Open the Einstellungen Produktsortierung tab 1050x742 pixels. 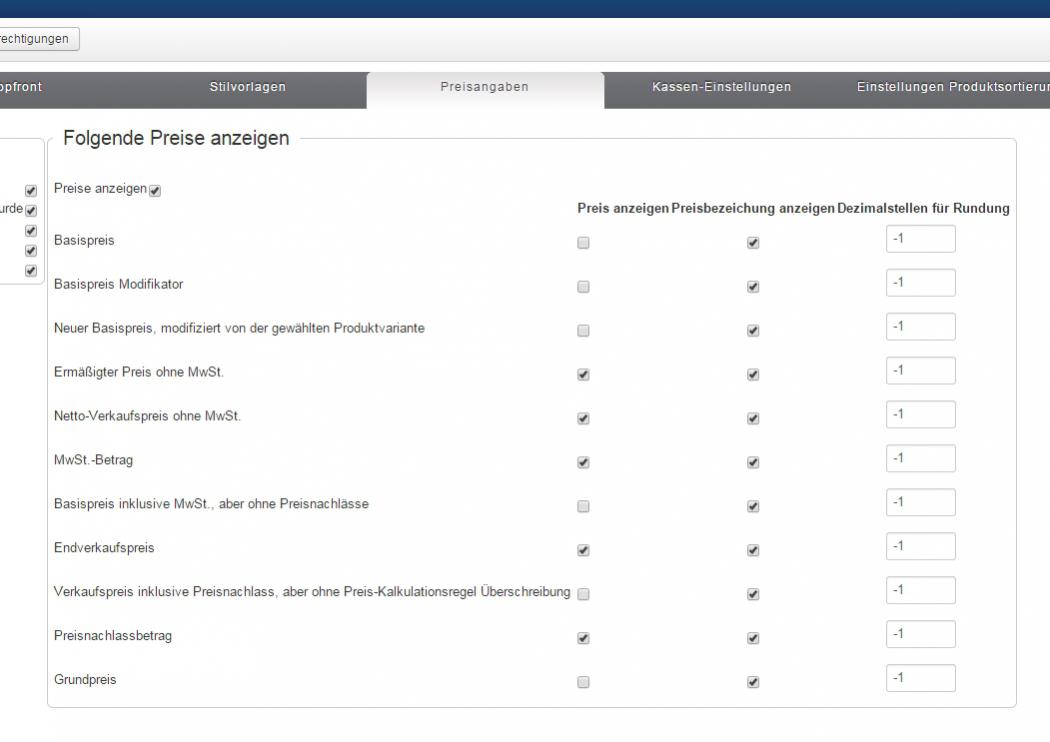(950, 87)
